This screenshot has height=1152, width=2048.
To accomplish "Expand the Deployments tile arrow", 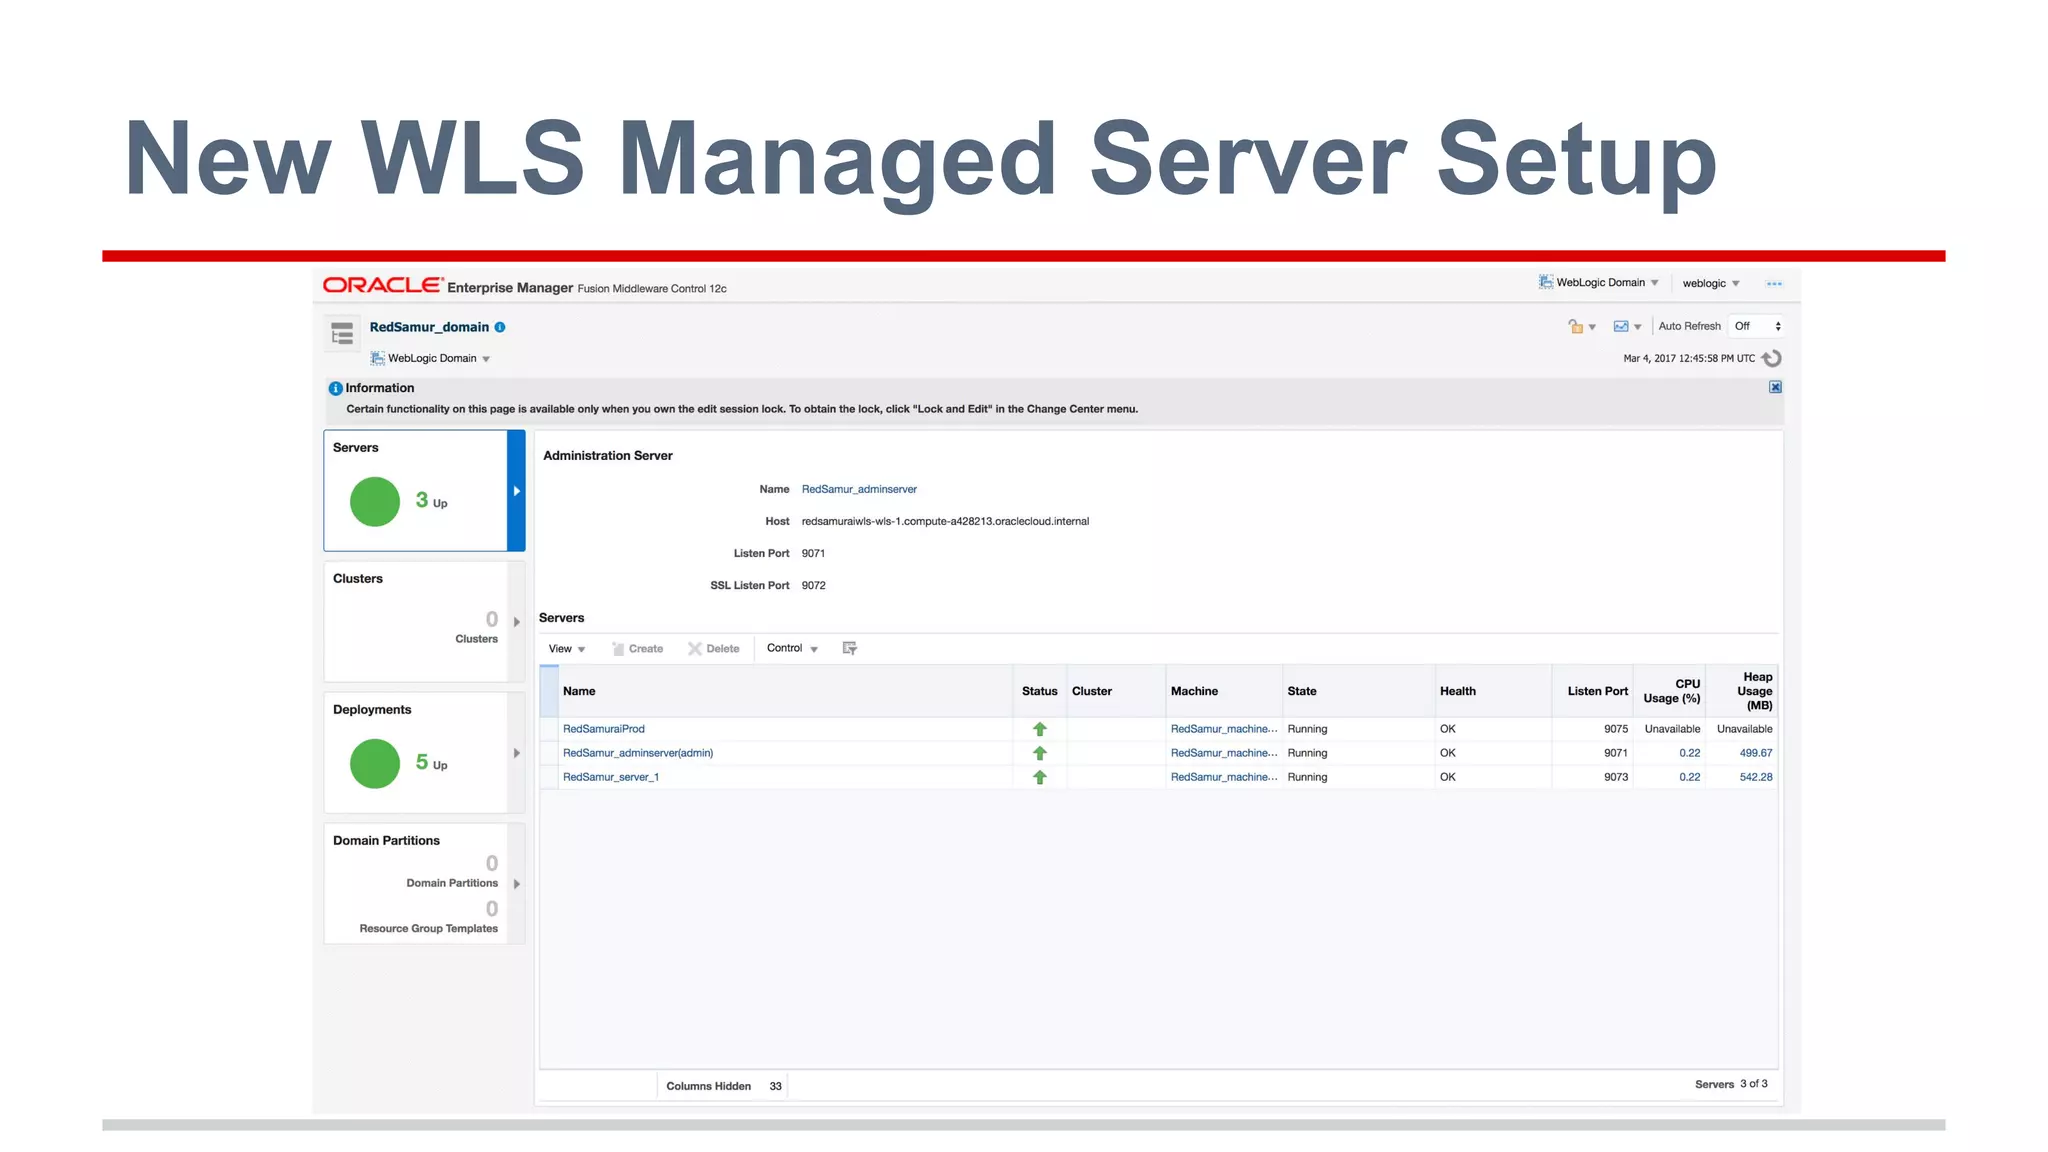I will [516, 753].
